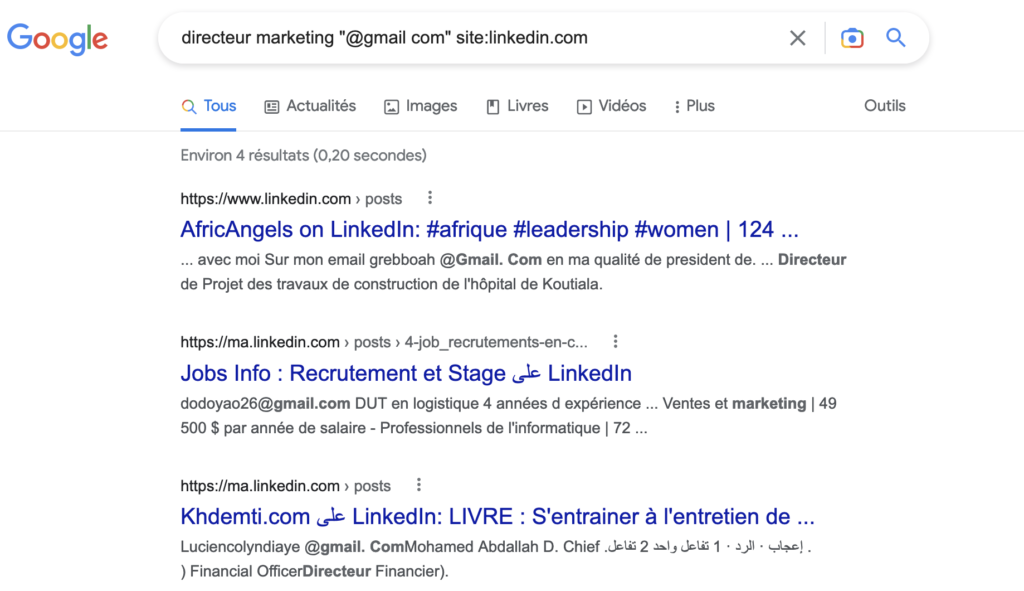The image size is (1024, 591).
Task: Click the 'Environ 4 résultats' count text
Action: point(304,155)
